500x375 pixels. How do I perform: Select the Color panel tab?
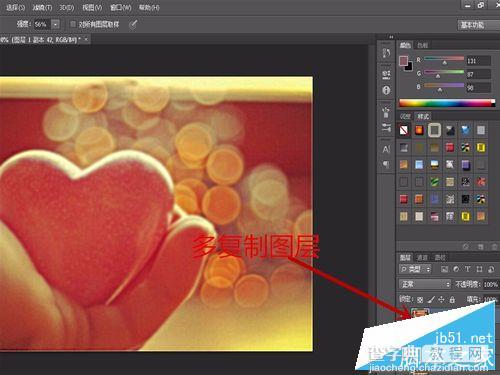click(406, 45)
